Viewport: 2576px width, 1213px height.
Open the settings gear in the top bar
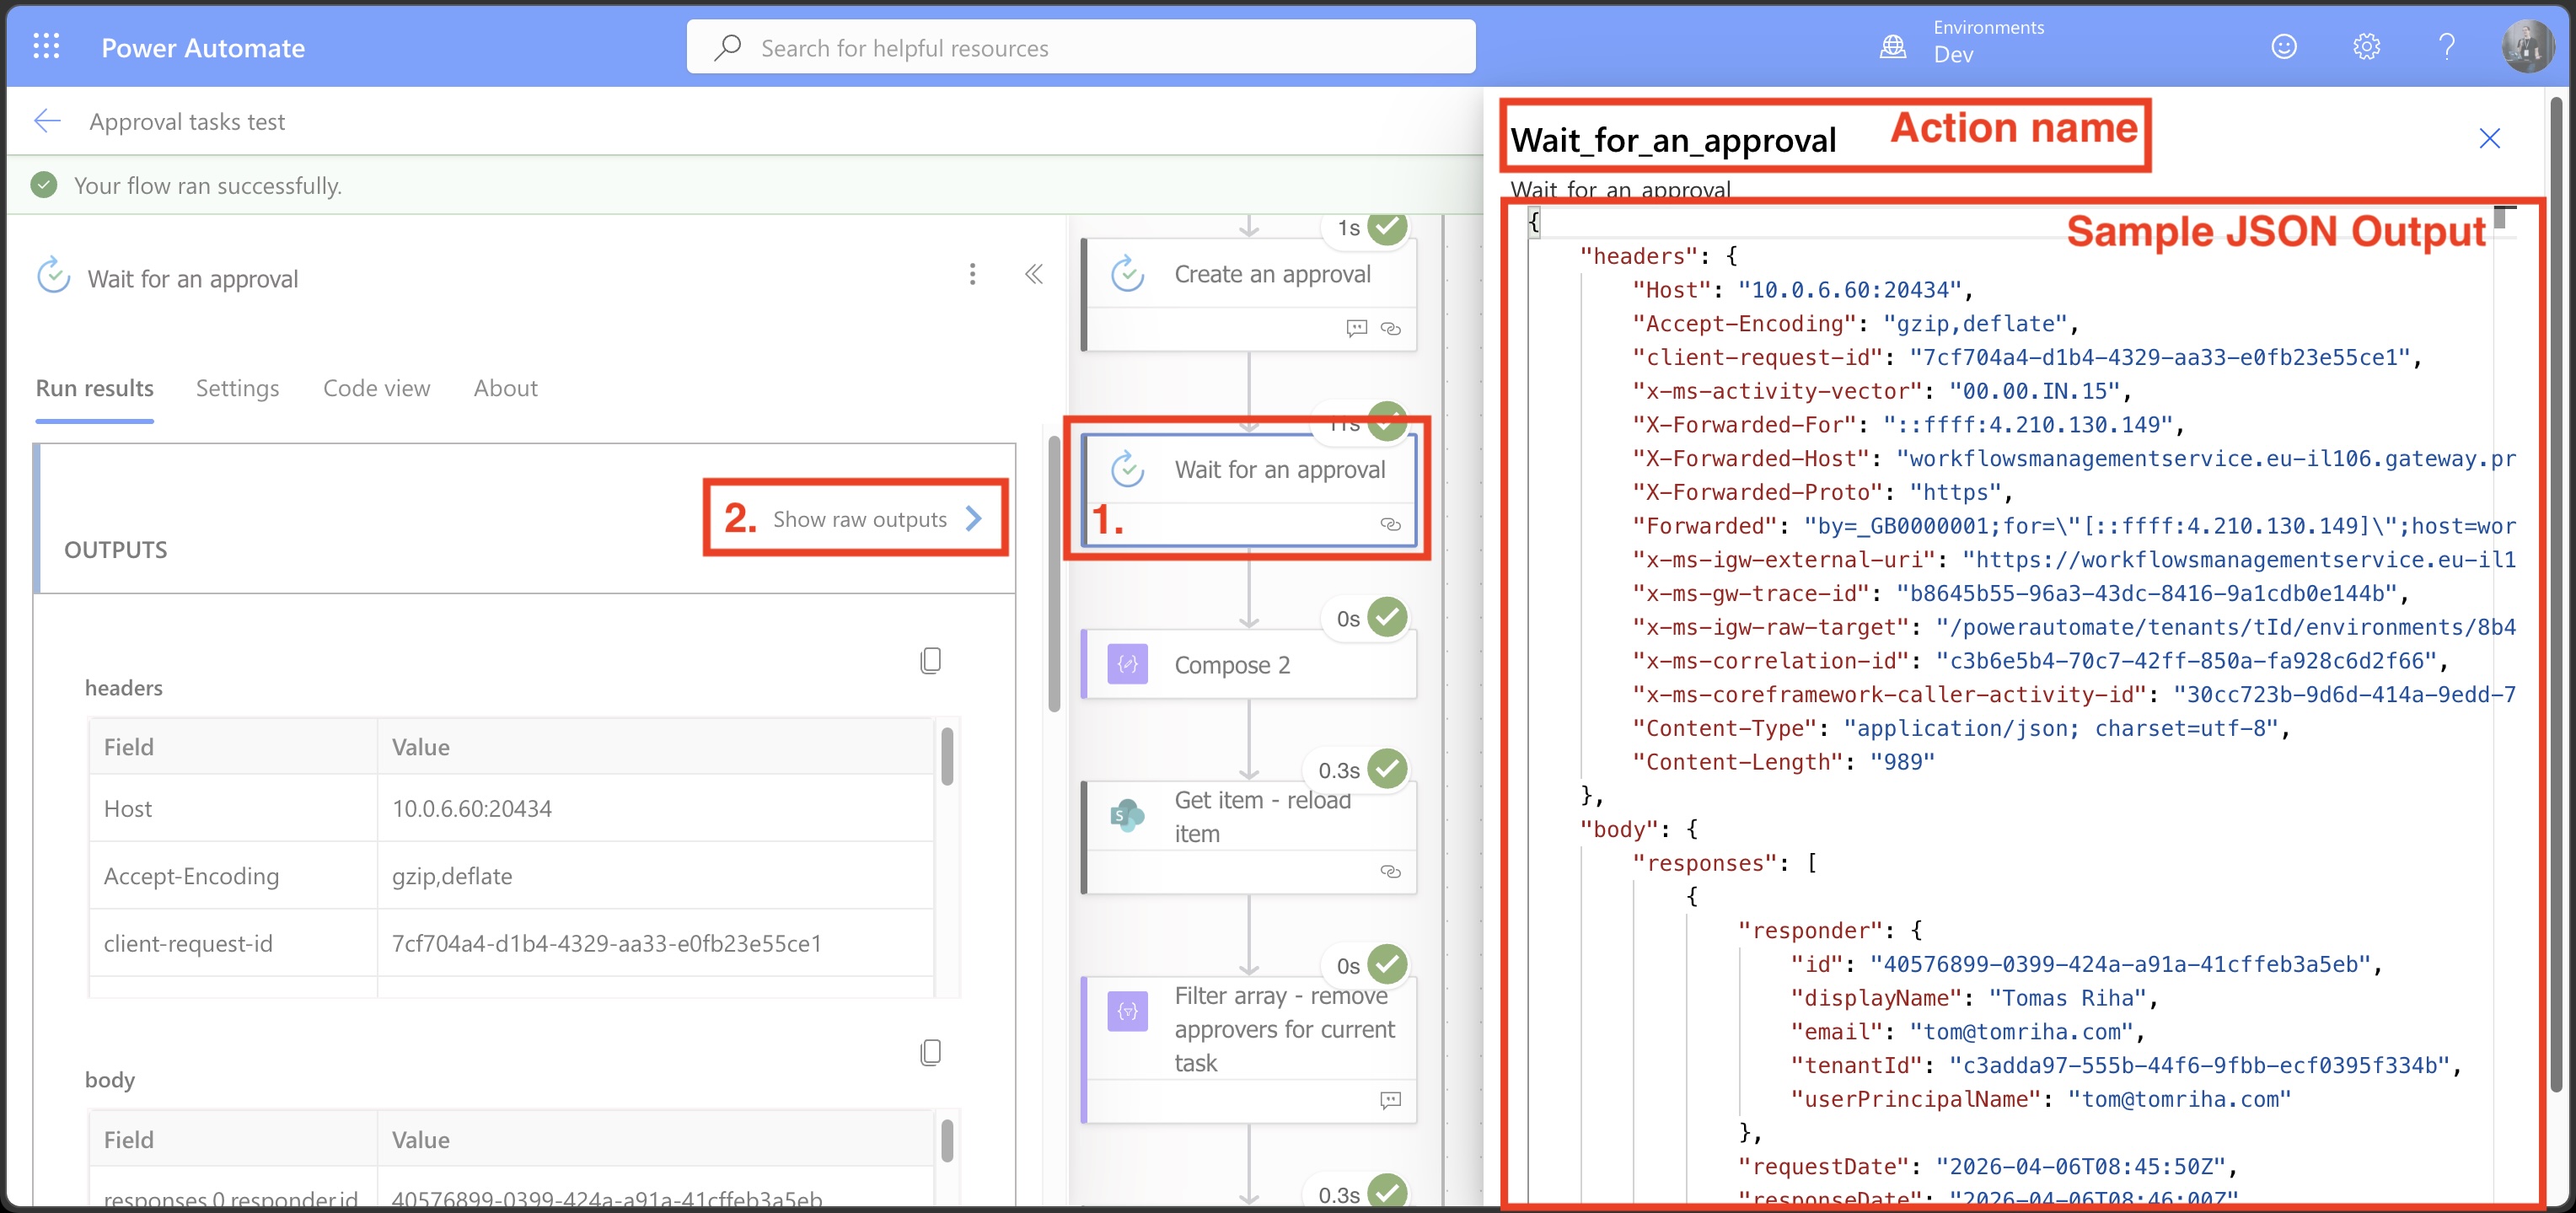point(2367,46)
